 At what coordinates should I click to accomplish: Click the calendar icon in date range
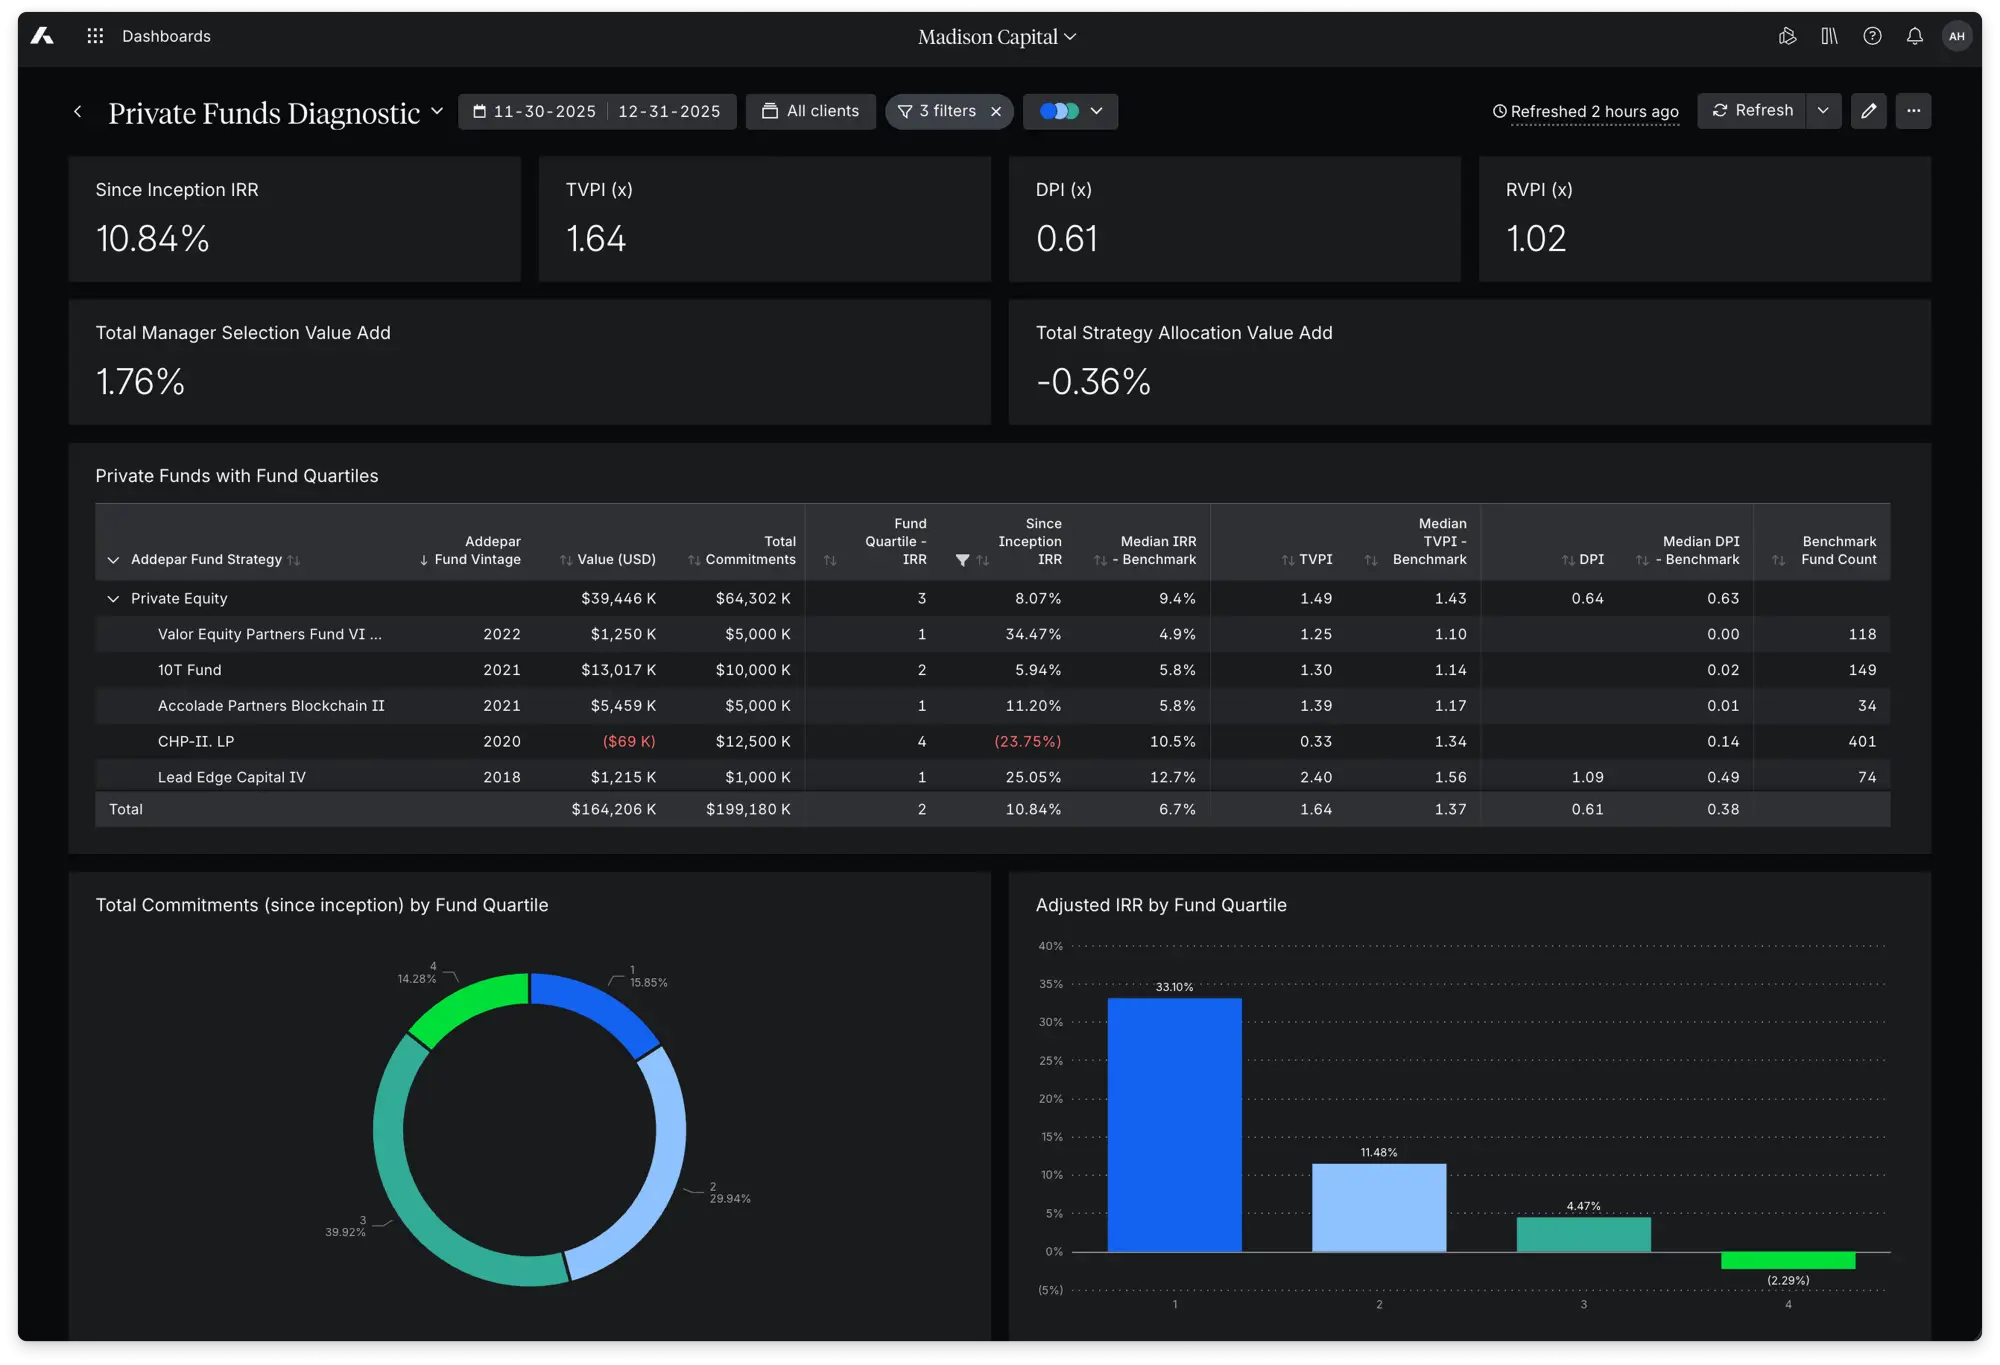point(479,111)
